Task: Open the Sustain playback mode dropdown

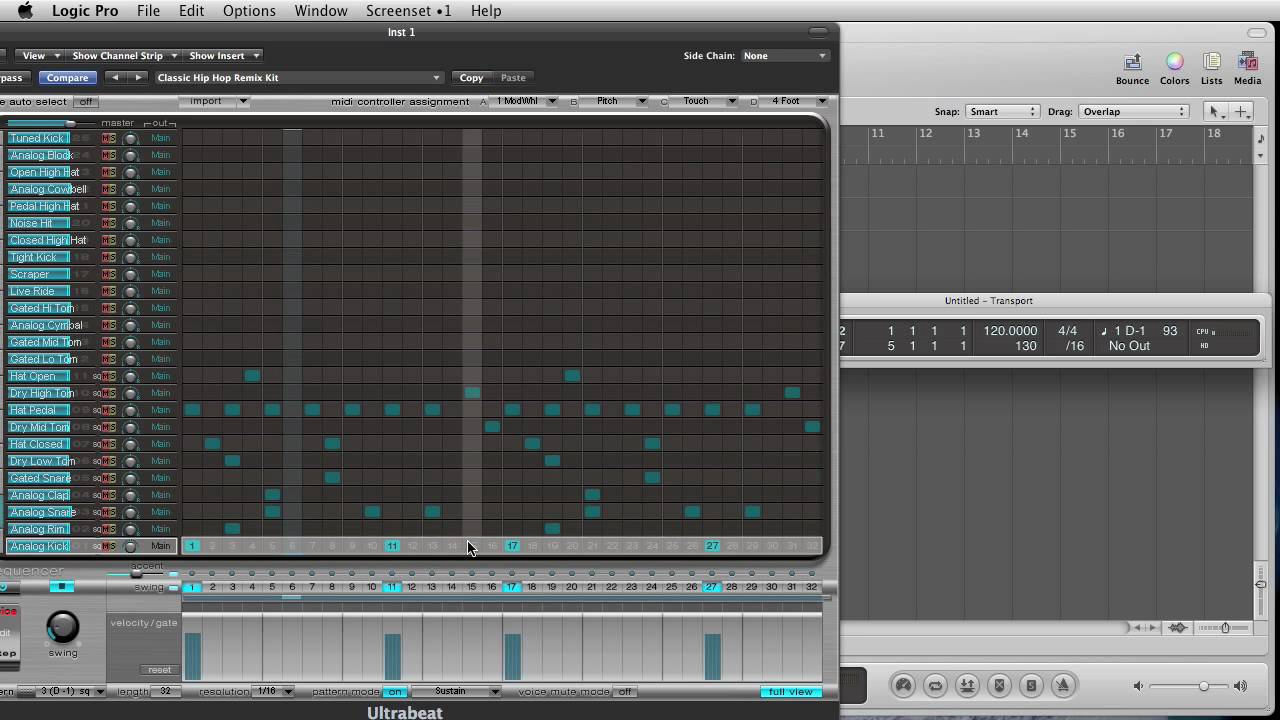Action: click(455, 691)
